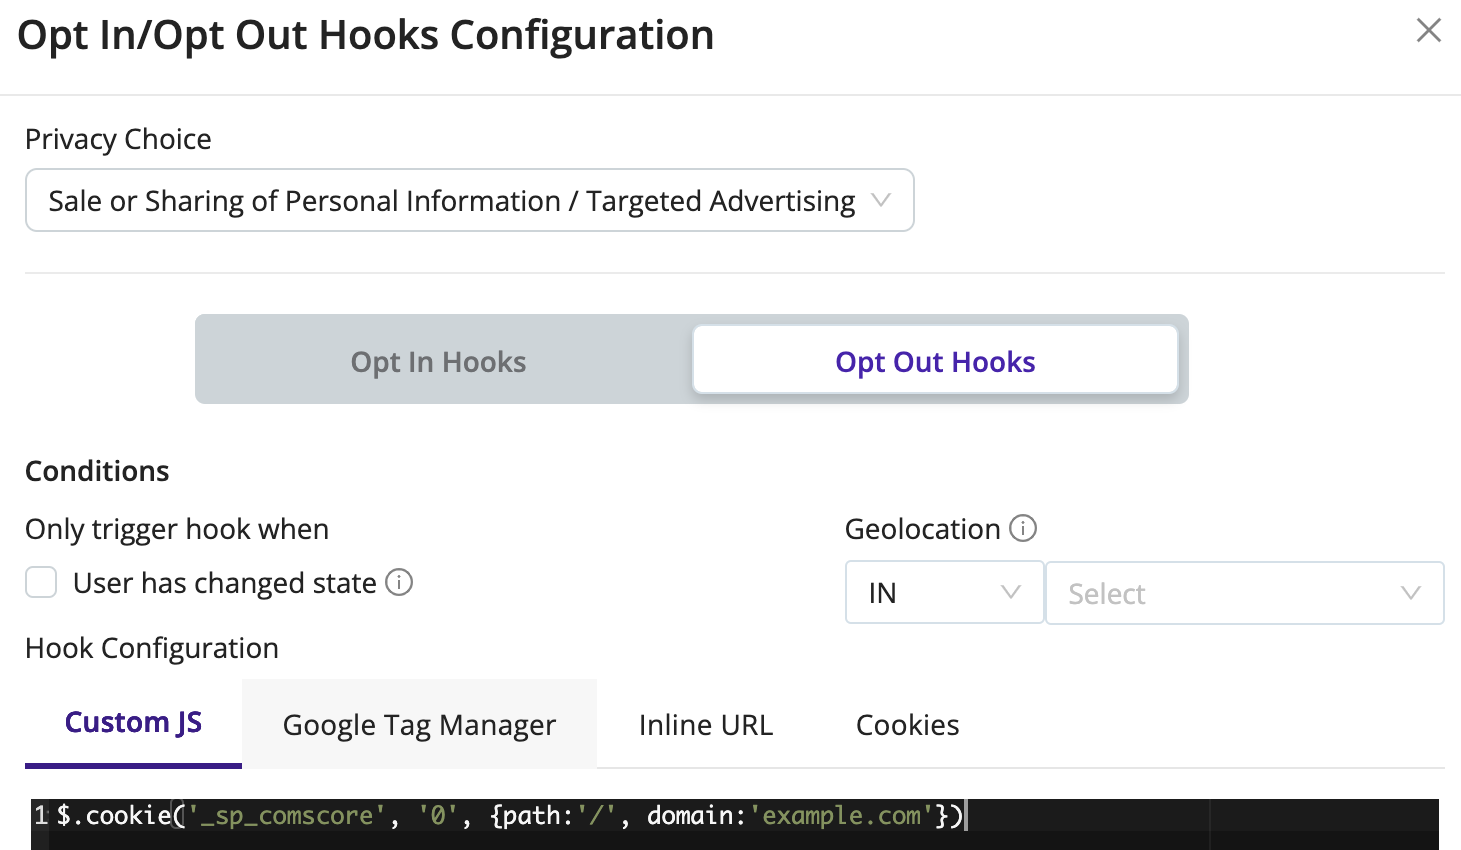Click the Only trigger hook when label

click(177, 529)
